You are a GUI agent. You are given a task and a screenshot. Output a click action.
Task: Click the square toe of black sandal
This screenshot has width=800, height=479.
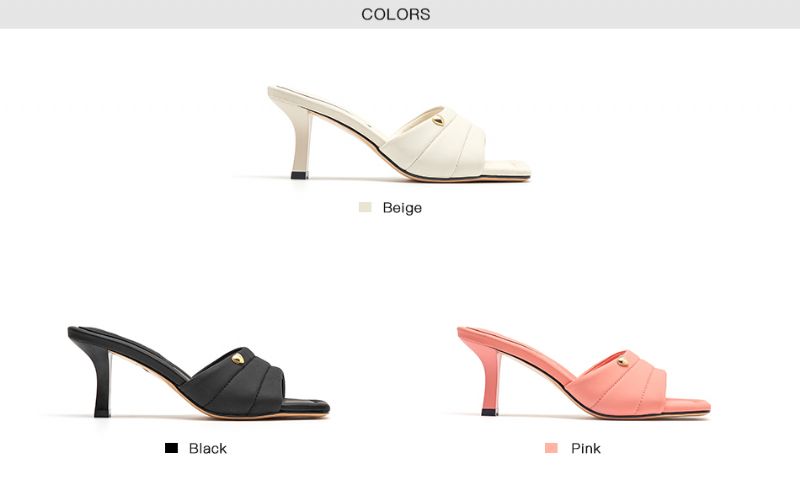click(306, 407)
